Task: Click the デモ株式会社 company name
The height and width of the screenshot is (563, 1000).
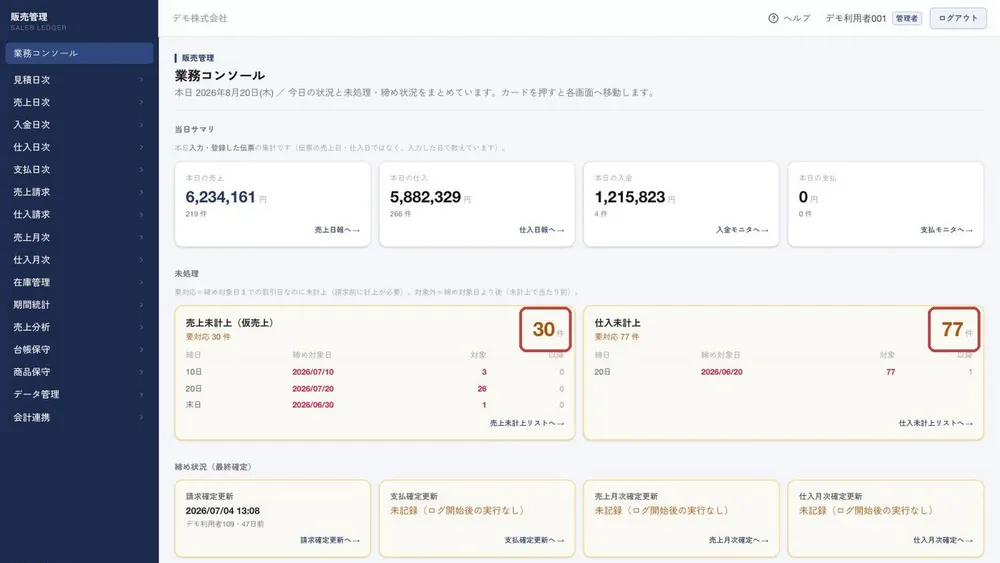Action: (x=200, y=18)
